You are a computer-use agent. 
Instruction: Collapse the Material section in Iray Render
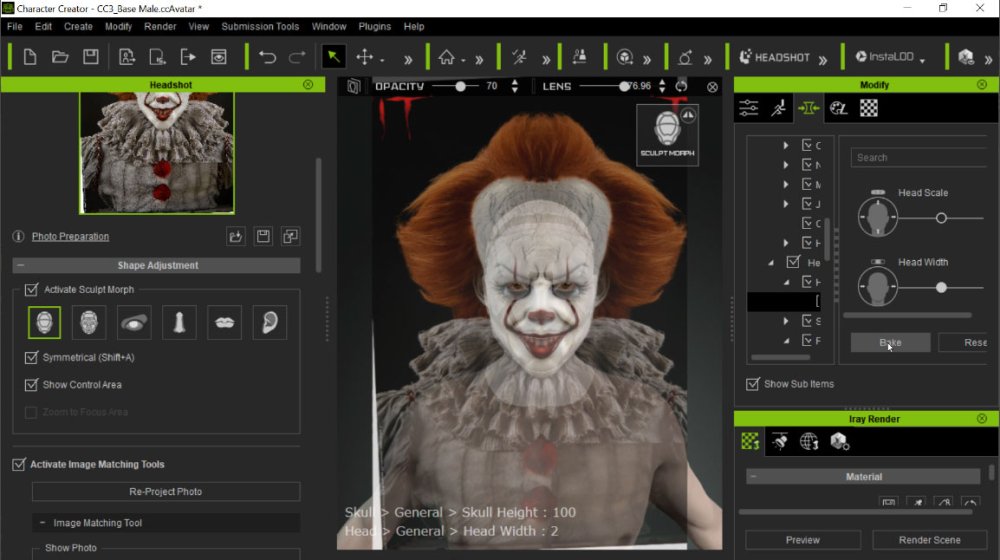pos(754,476)
